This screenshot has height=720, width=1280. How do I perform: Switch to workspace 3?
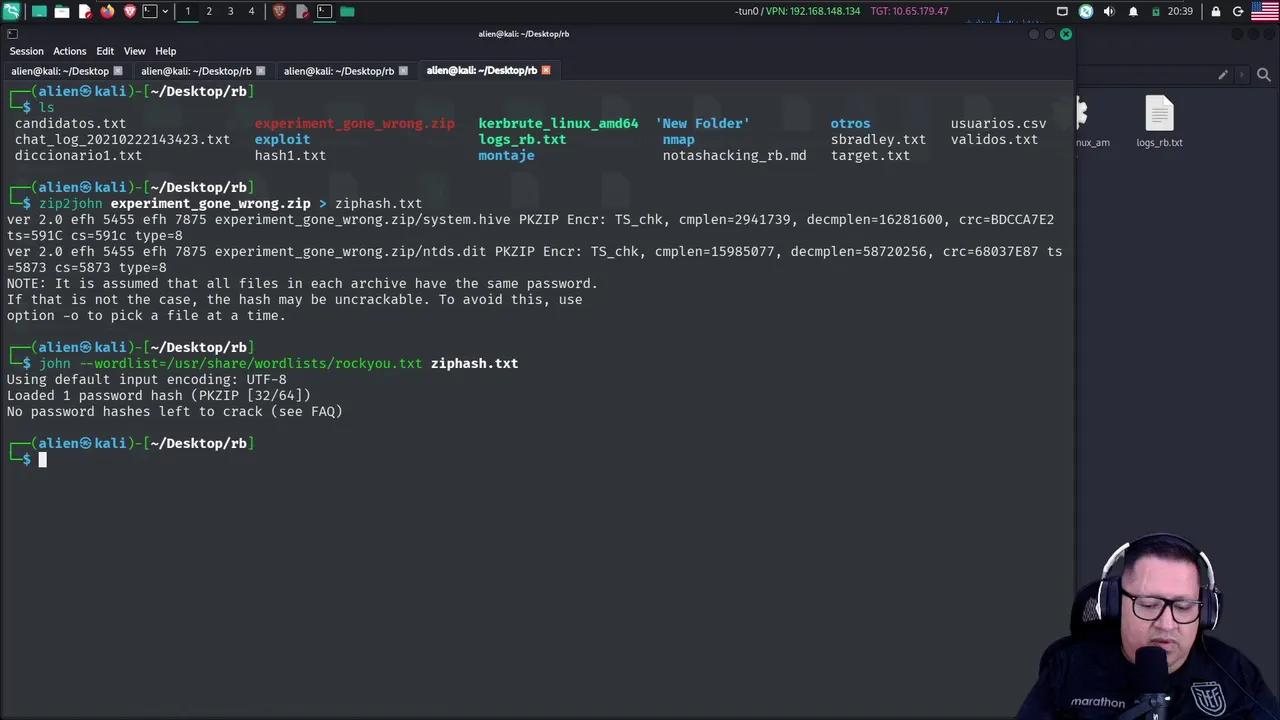(x=230, y=11)
